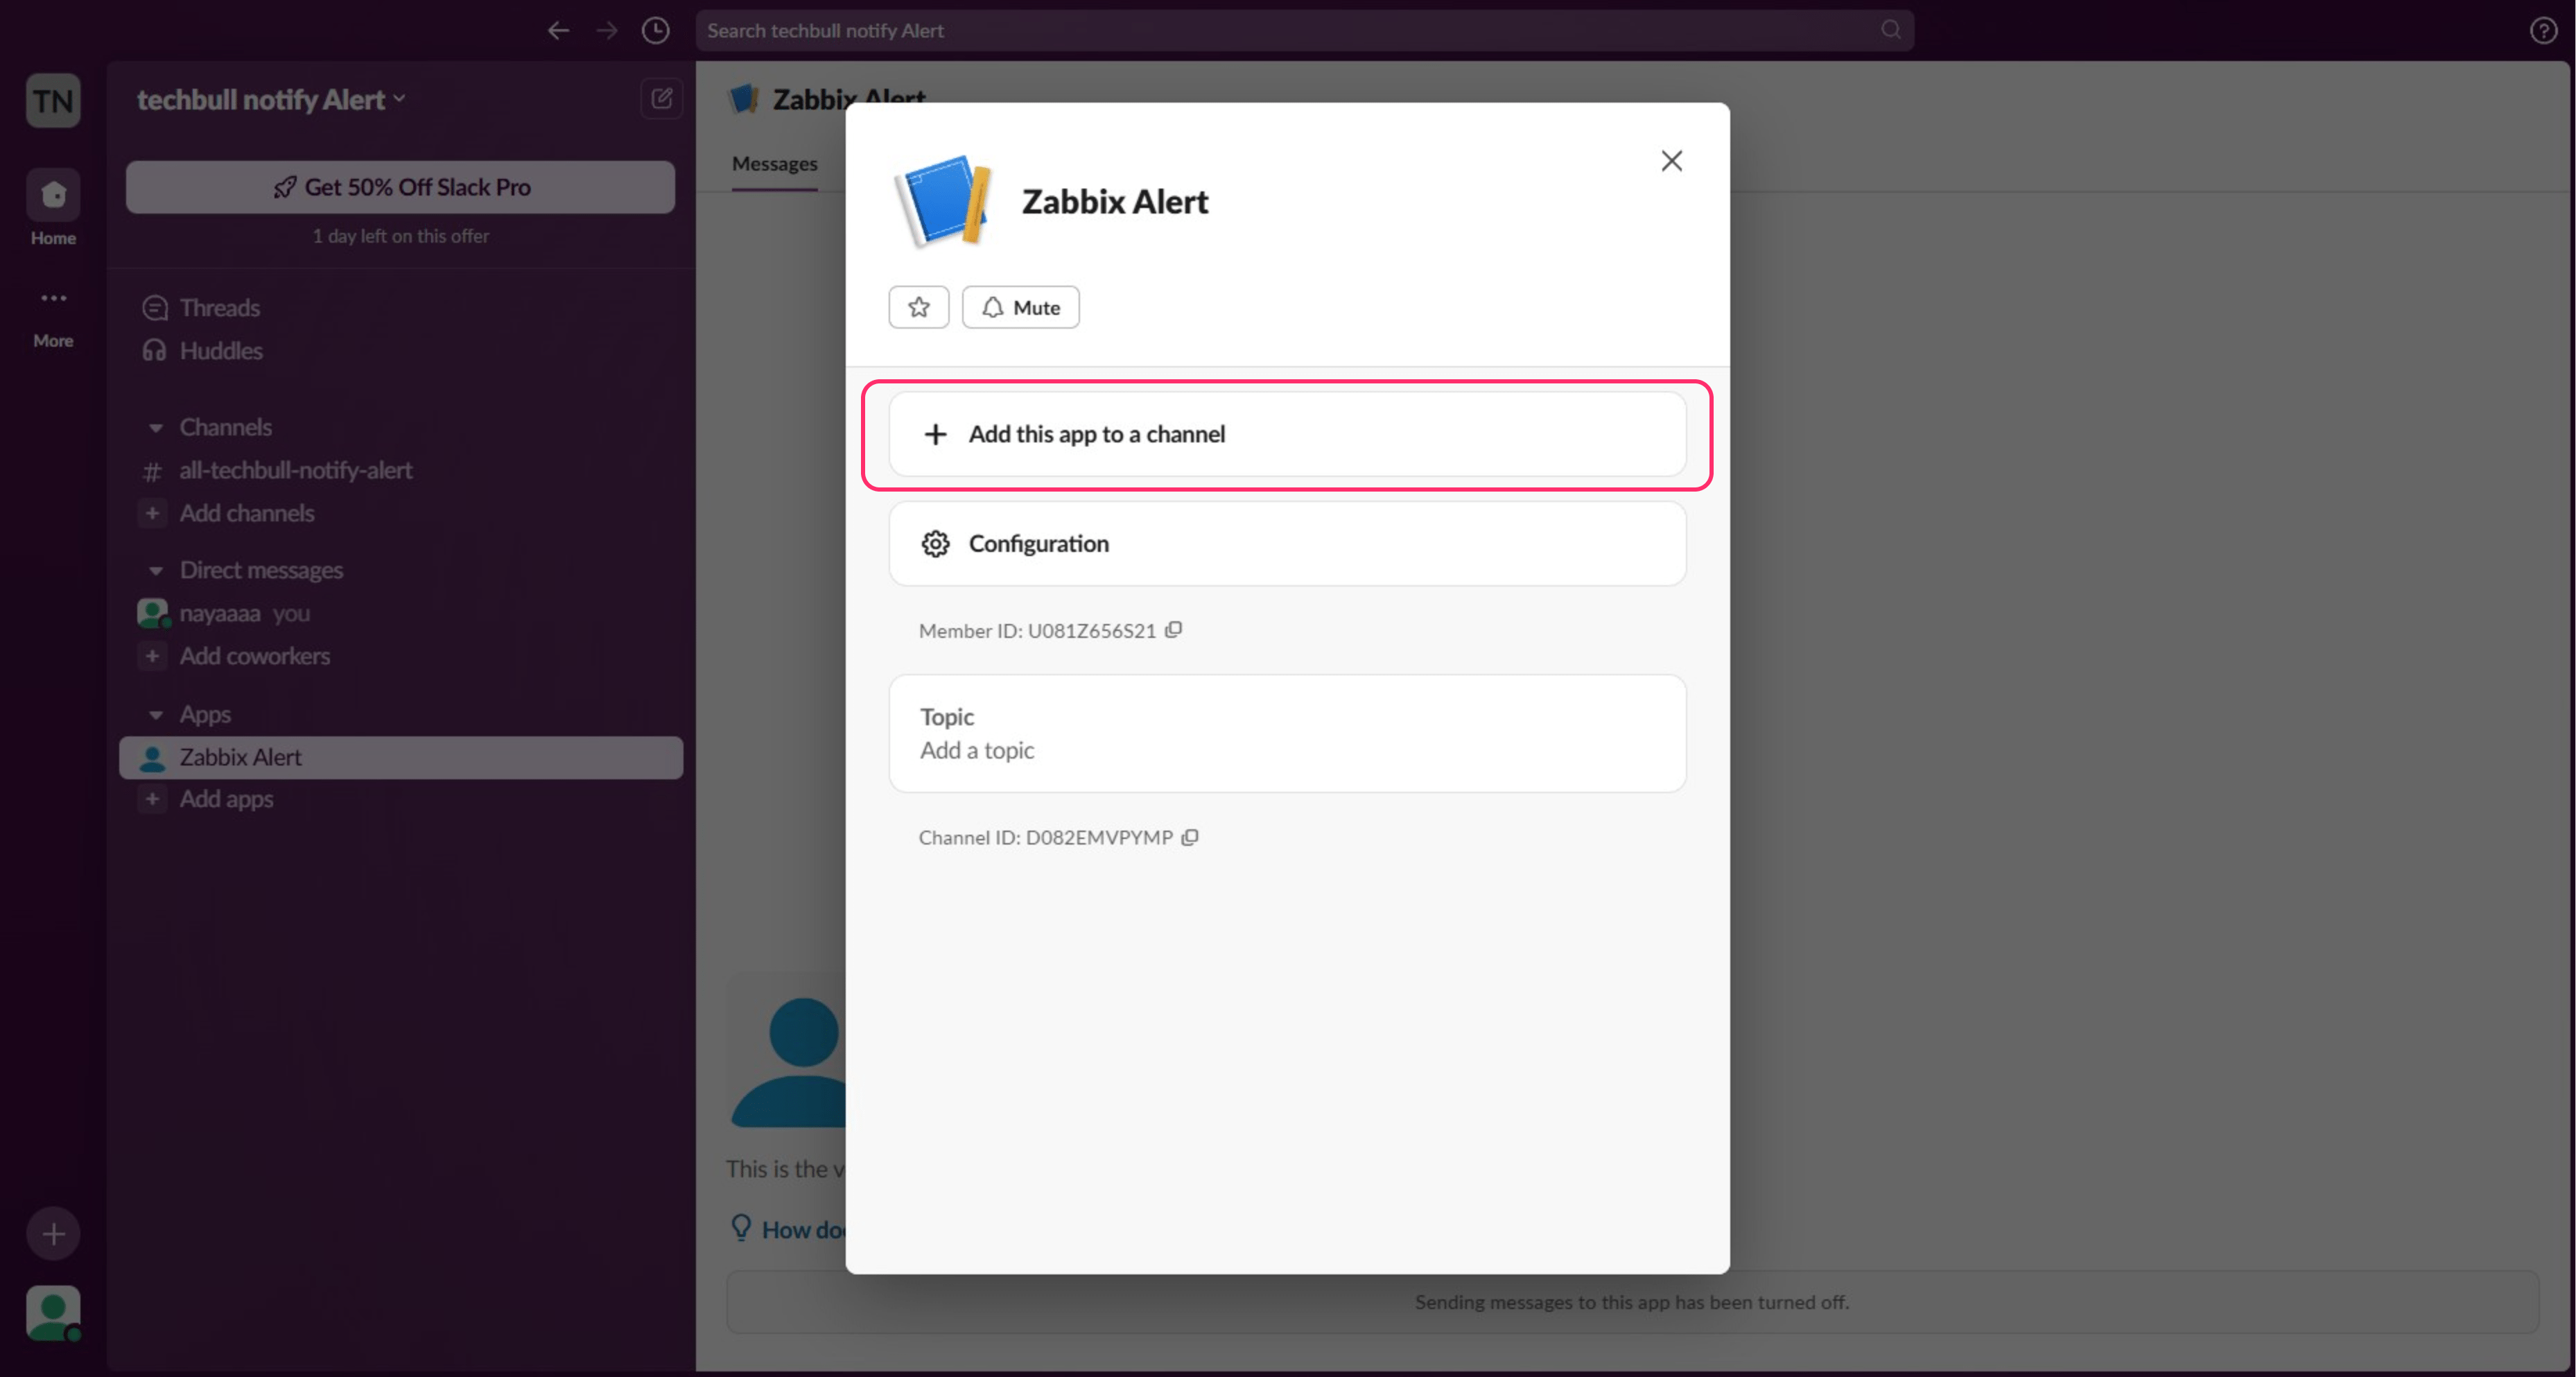Close the Zabbix Alert details dialog
Viewport: 2576px width, 1377px height.
click(x=1671, y=161)
